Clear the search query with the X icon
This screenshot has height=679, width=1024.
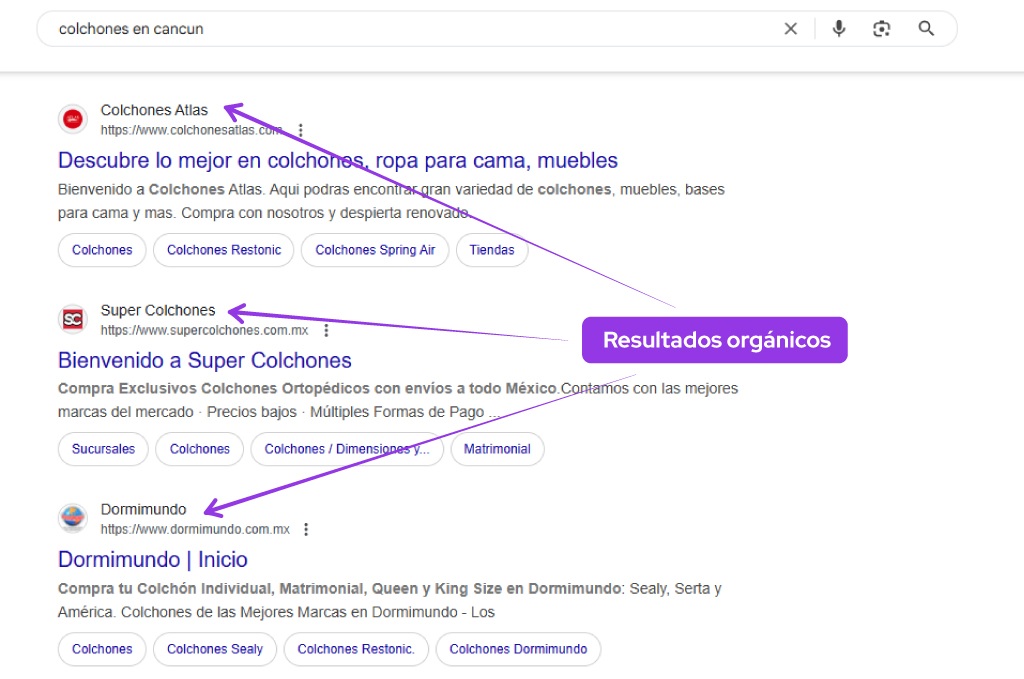790,29
